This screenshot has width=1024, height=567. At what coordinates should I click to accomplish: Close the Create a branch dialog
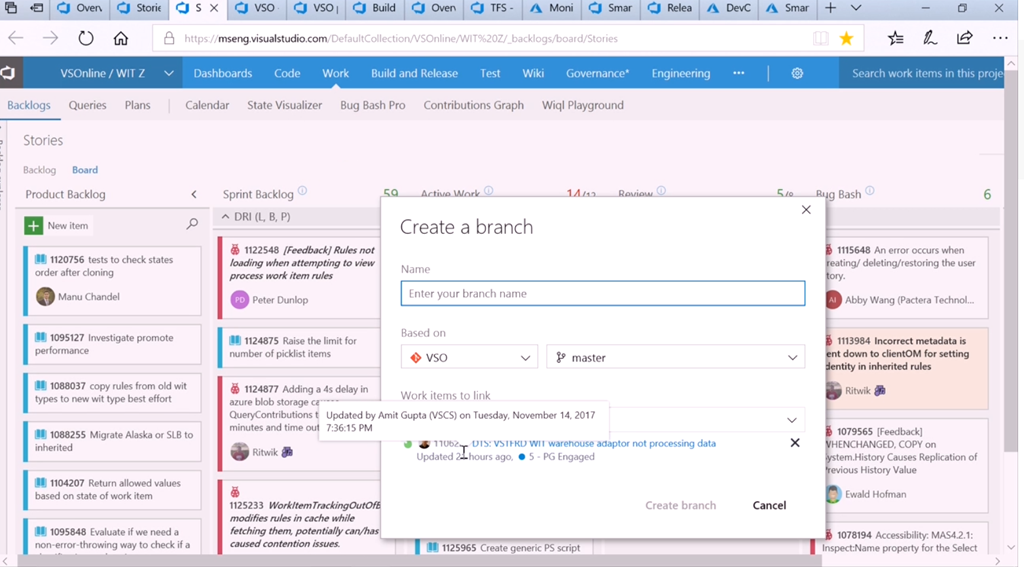[806, 210]
